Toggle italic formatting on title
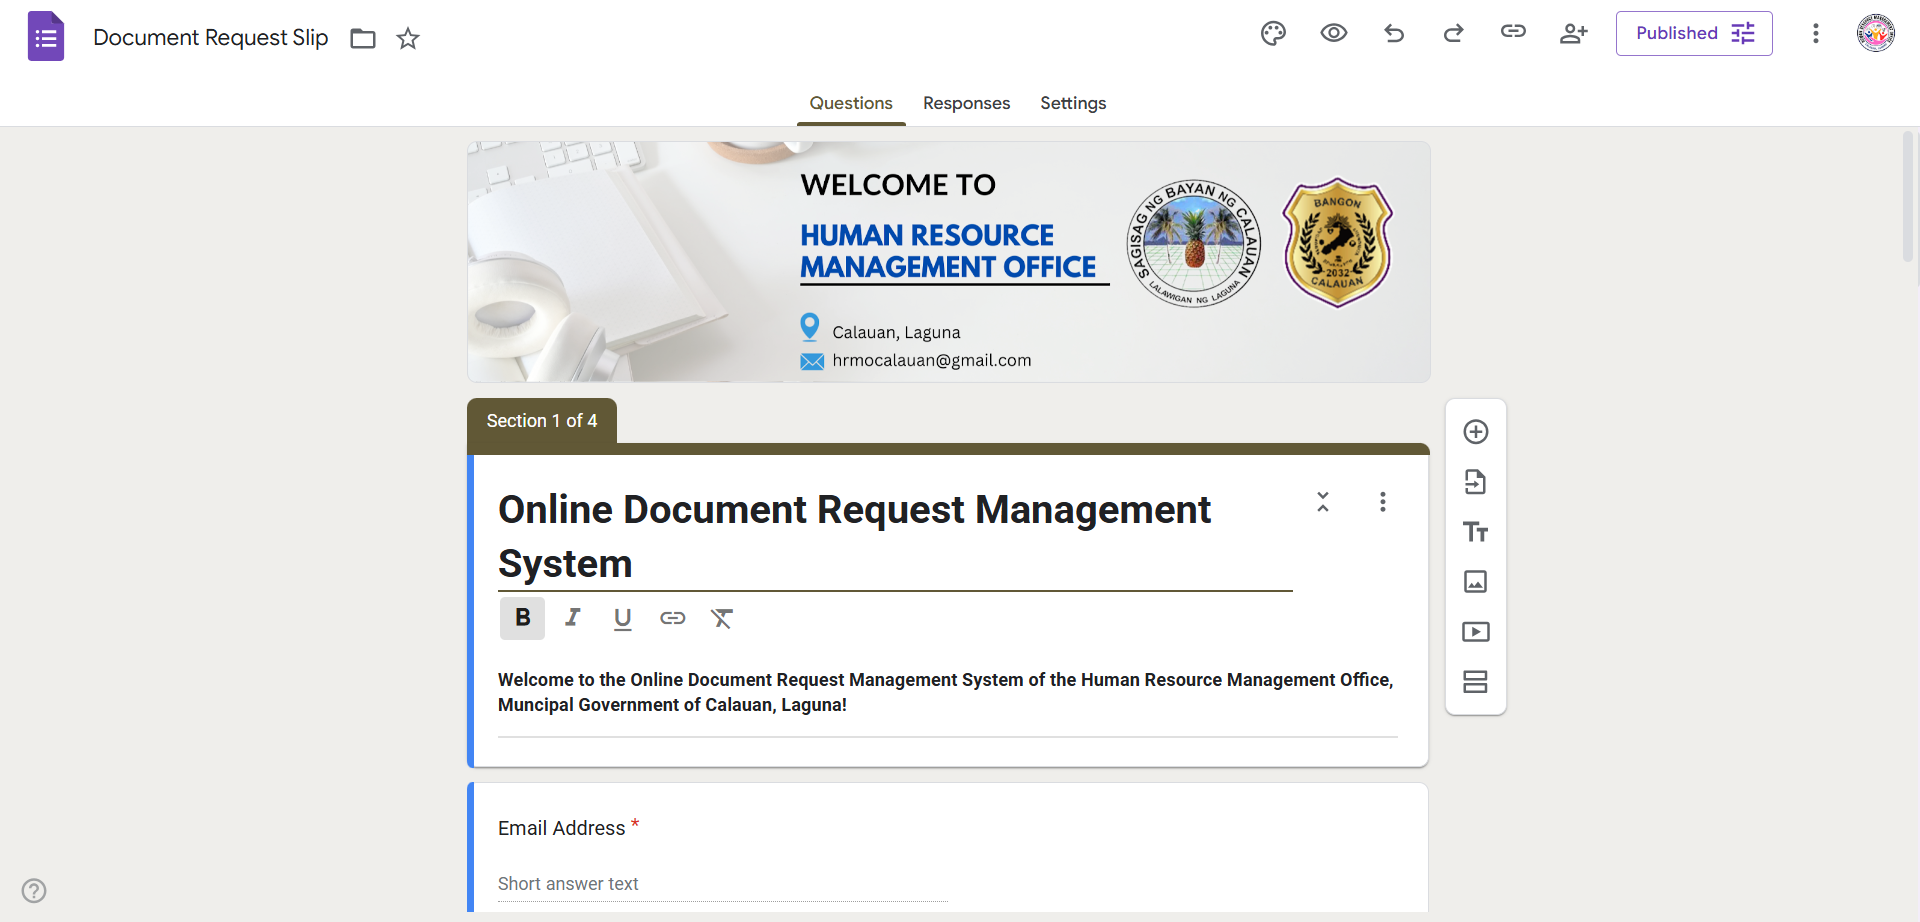Screen dimensions: 1920x922 (x=572, y=618)
